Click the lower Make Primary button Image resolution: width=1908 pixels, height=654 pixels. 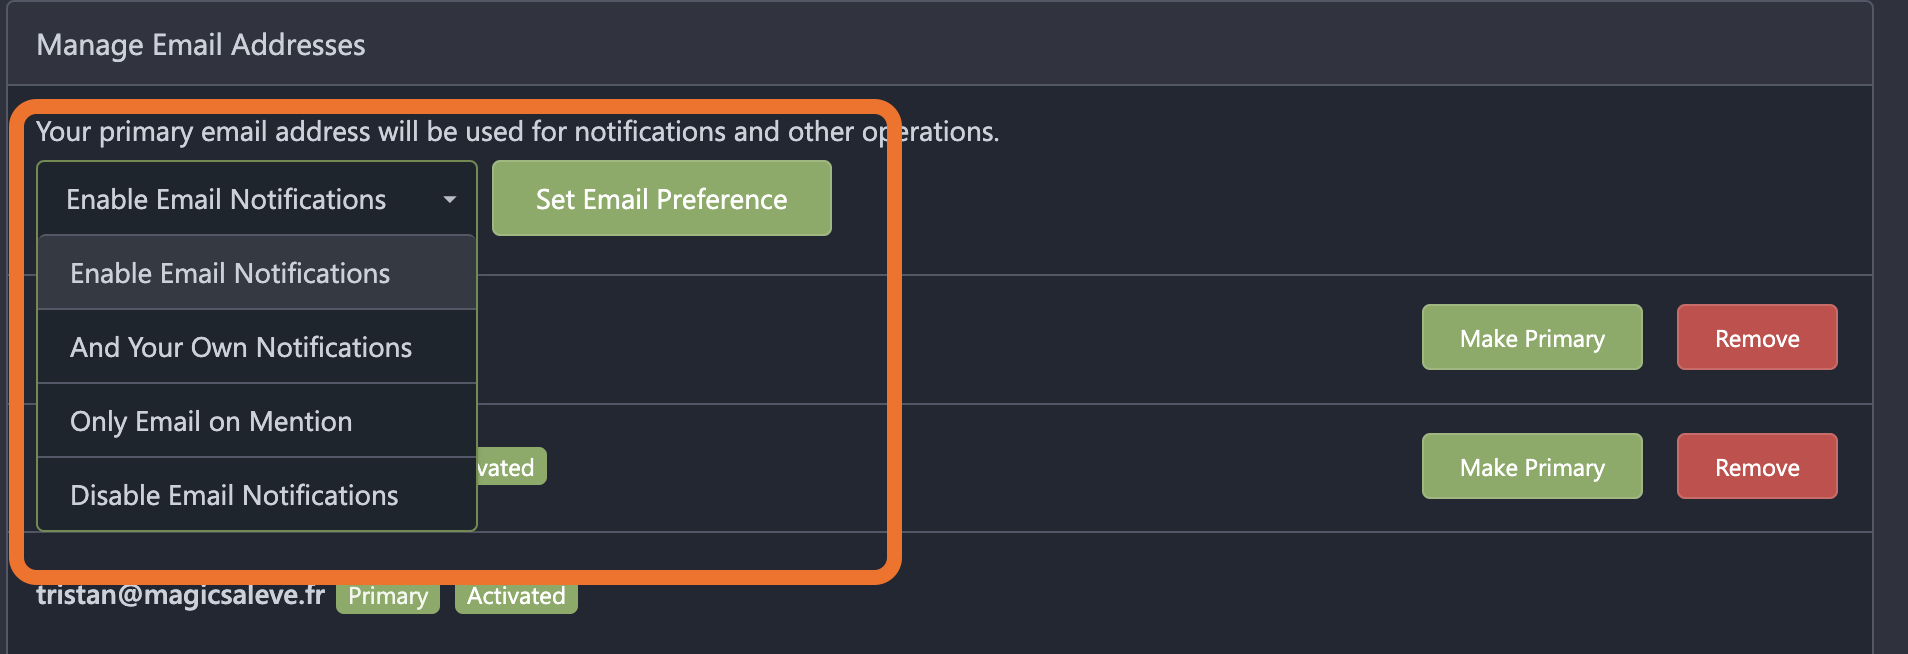(1532, 467)
